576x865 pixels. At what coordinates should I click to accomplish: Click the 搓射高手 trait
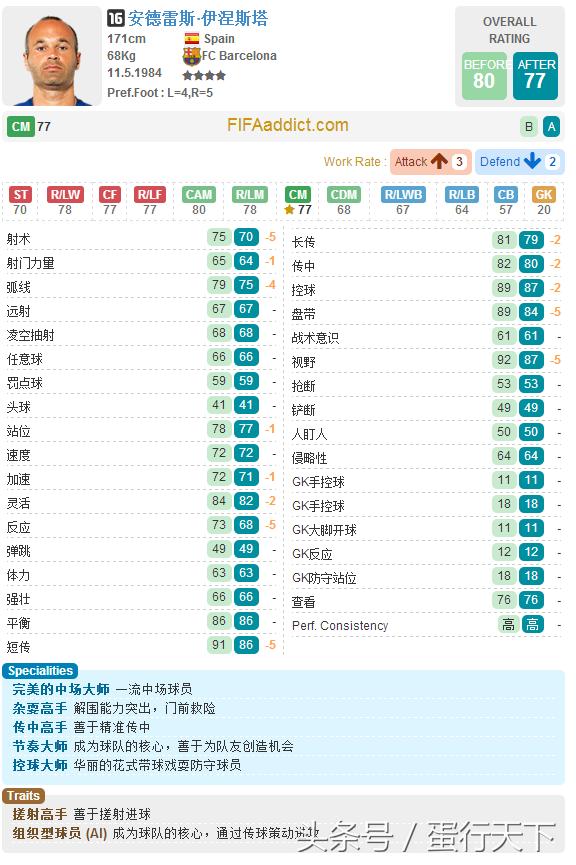40,814
